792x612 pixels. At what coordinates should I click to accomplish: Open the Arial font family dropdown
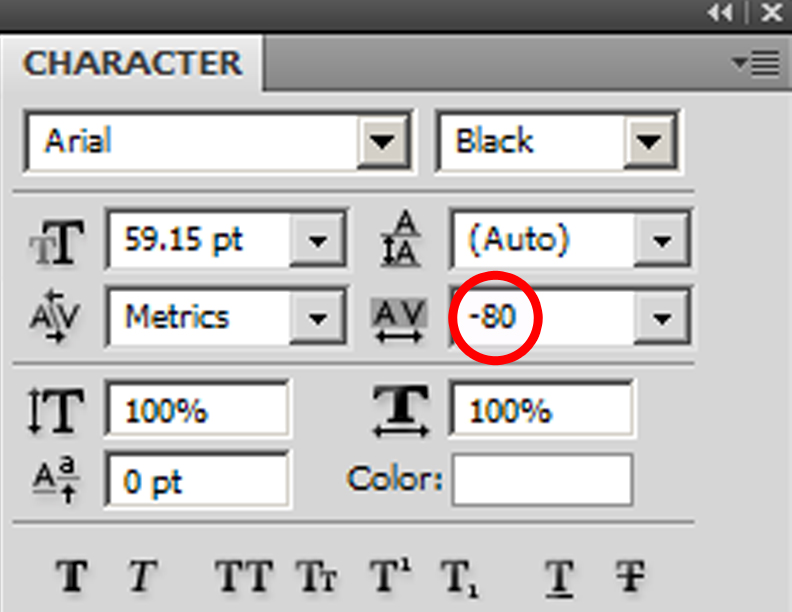pyautogui.click(x=383, y=141)
